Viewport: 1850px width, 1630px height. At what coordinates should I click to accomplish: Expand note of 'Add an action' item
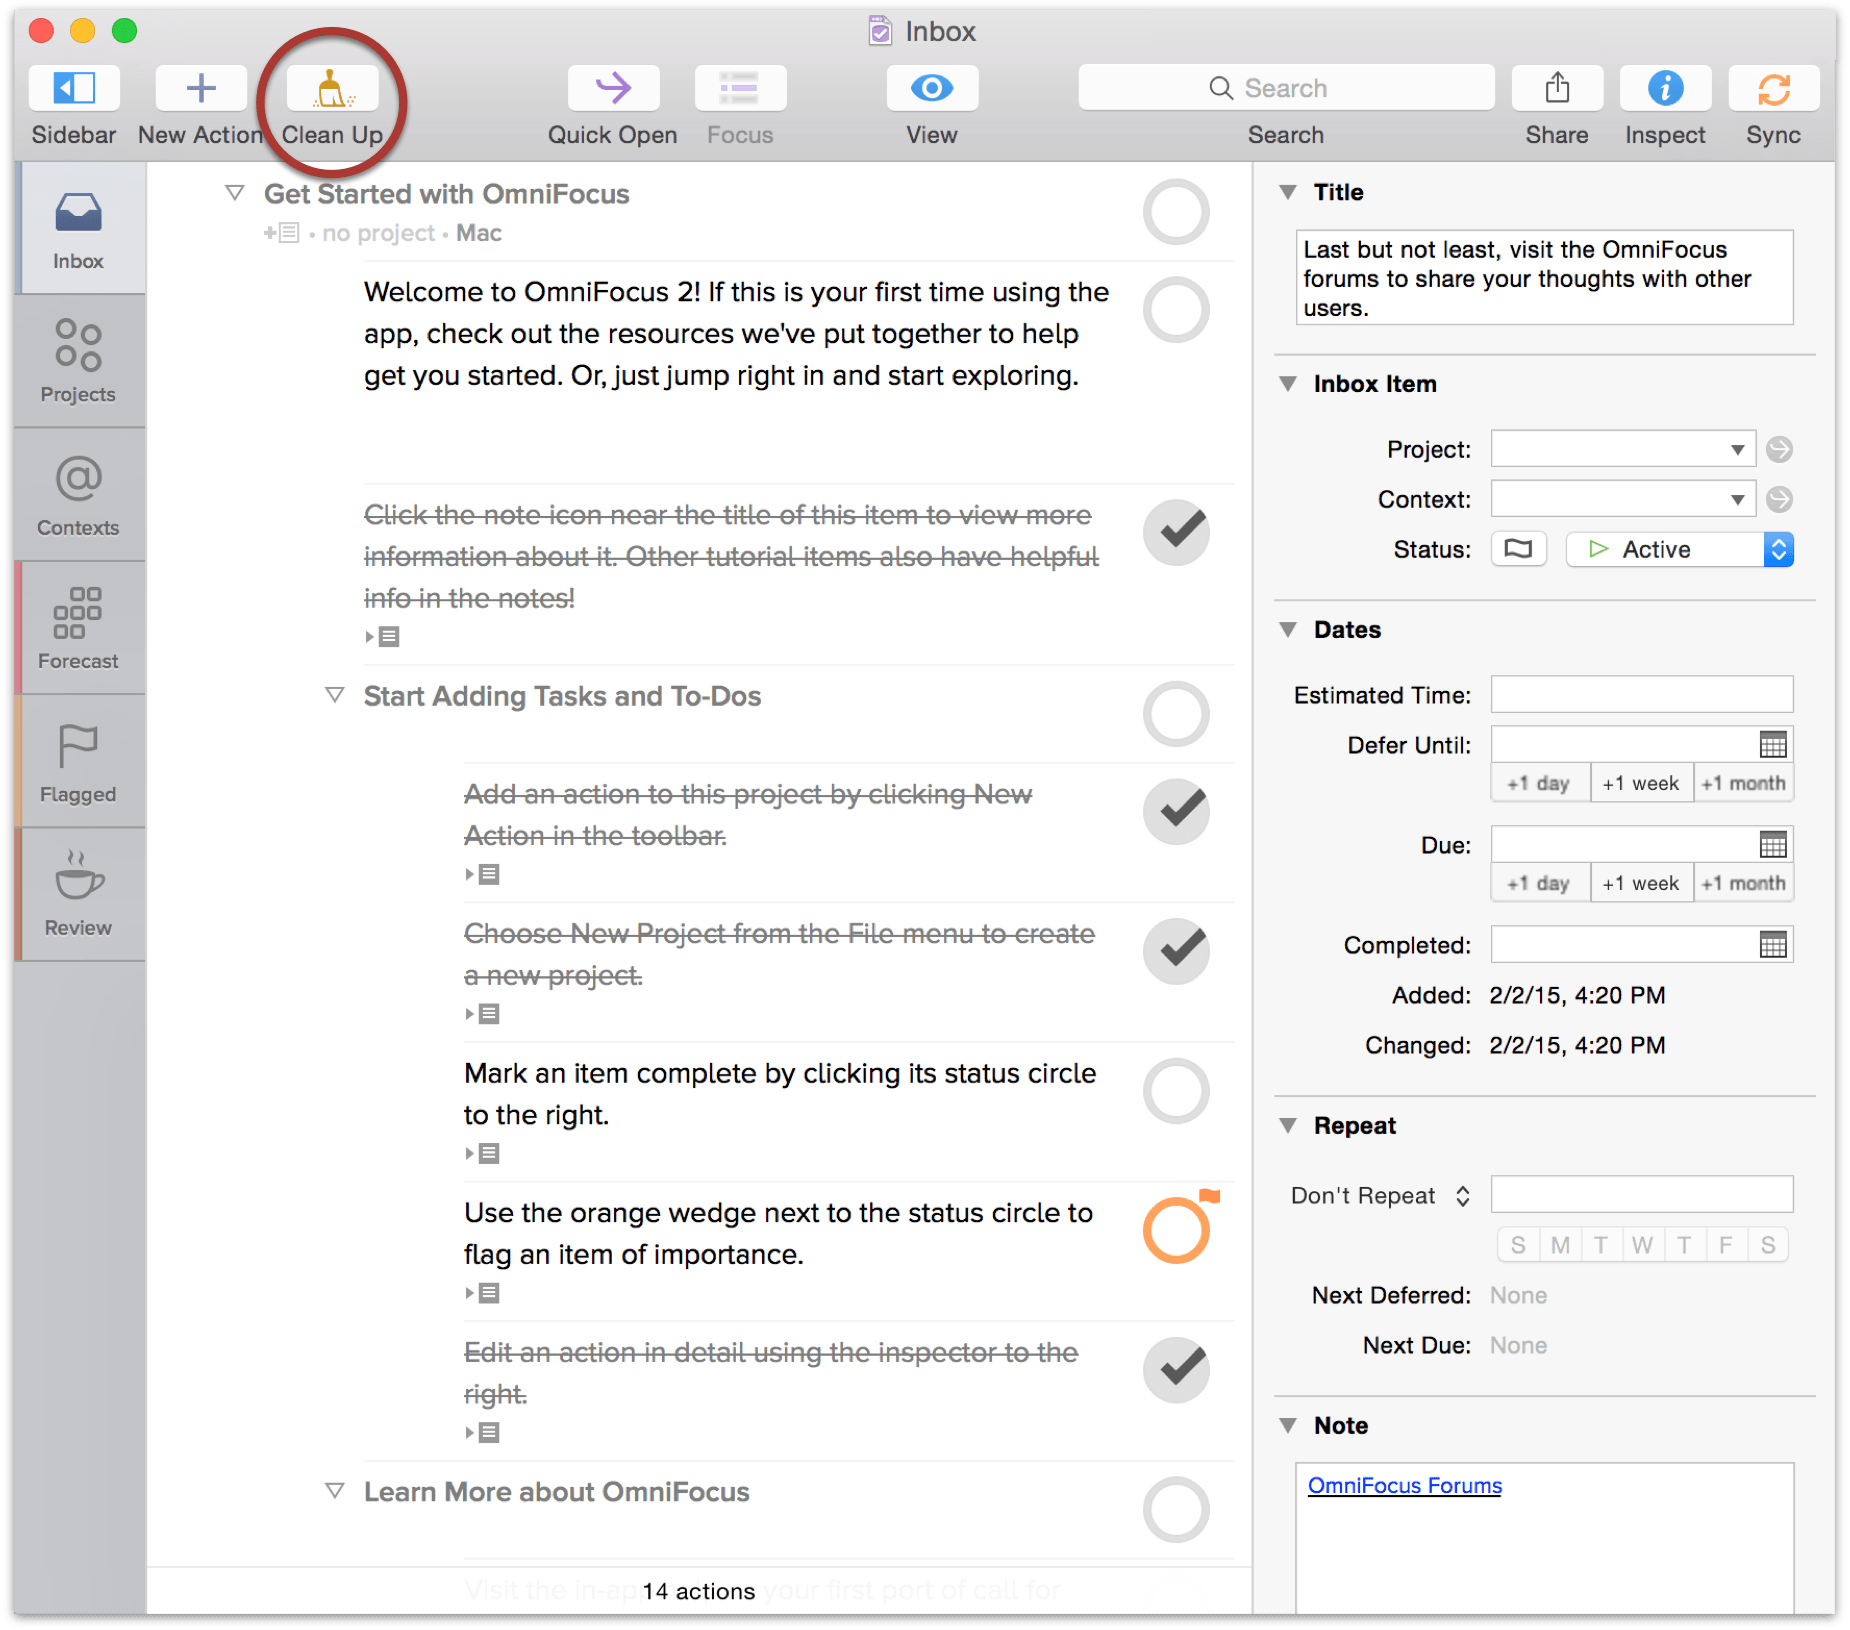click(x=483, y=874)
